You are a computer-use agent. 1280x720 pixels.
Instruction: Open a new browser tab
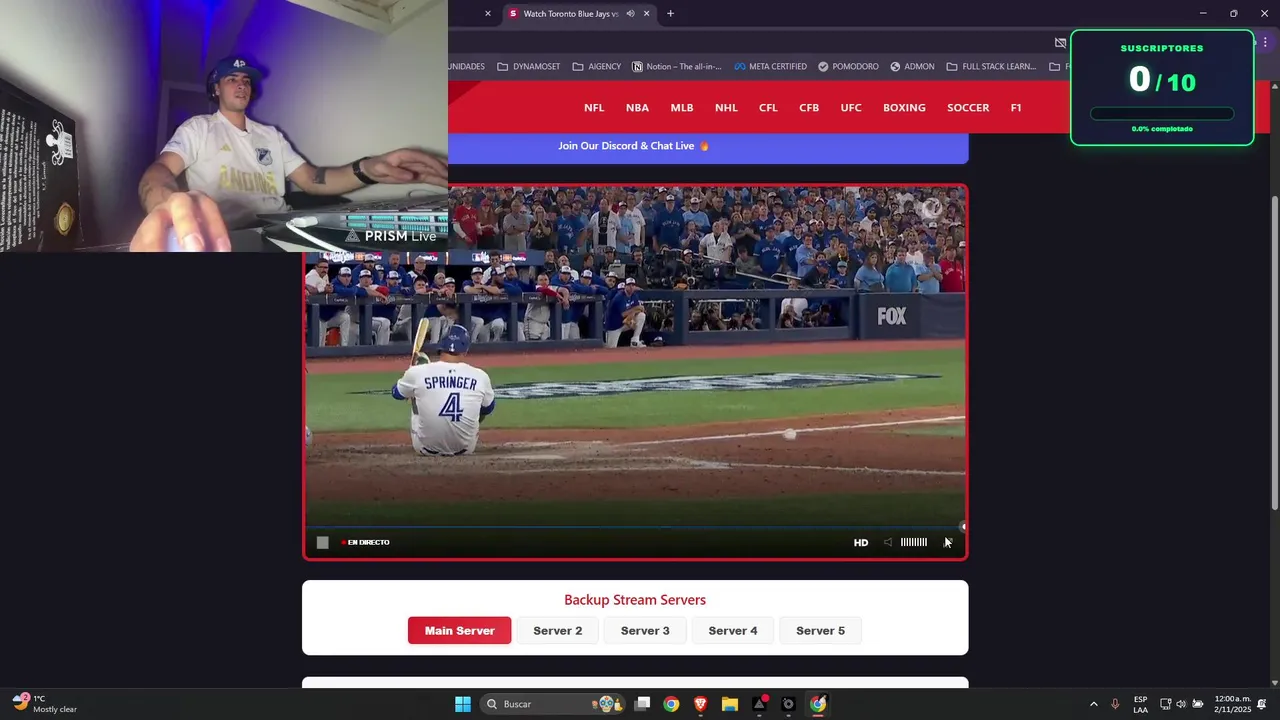pos(670,14)
